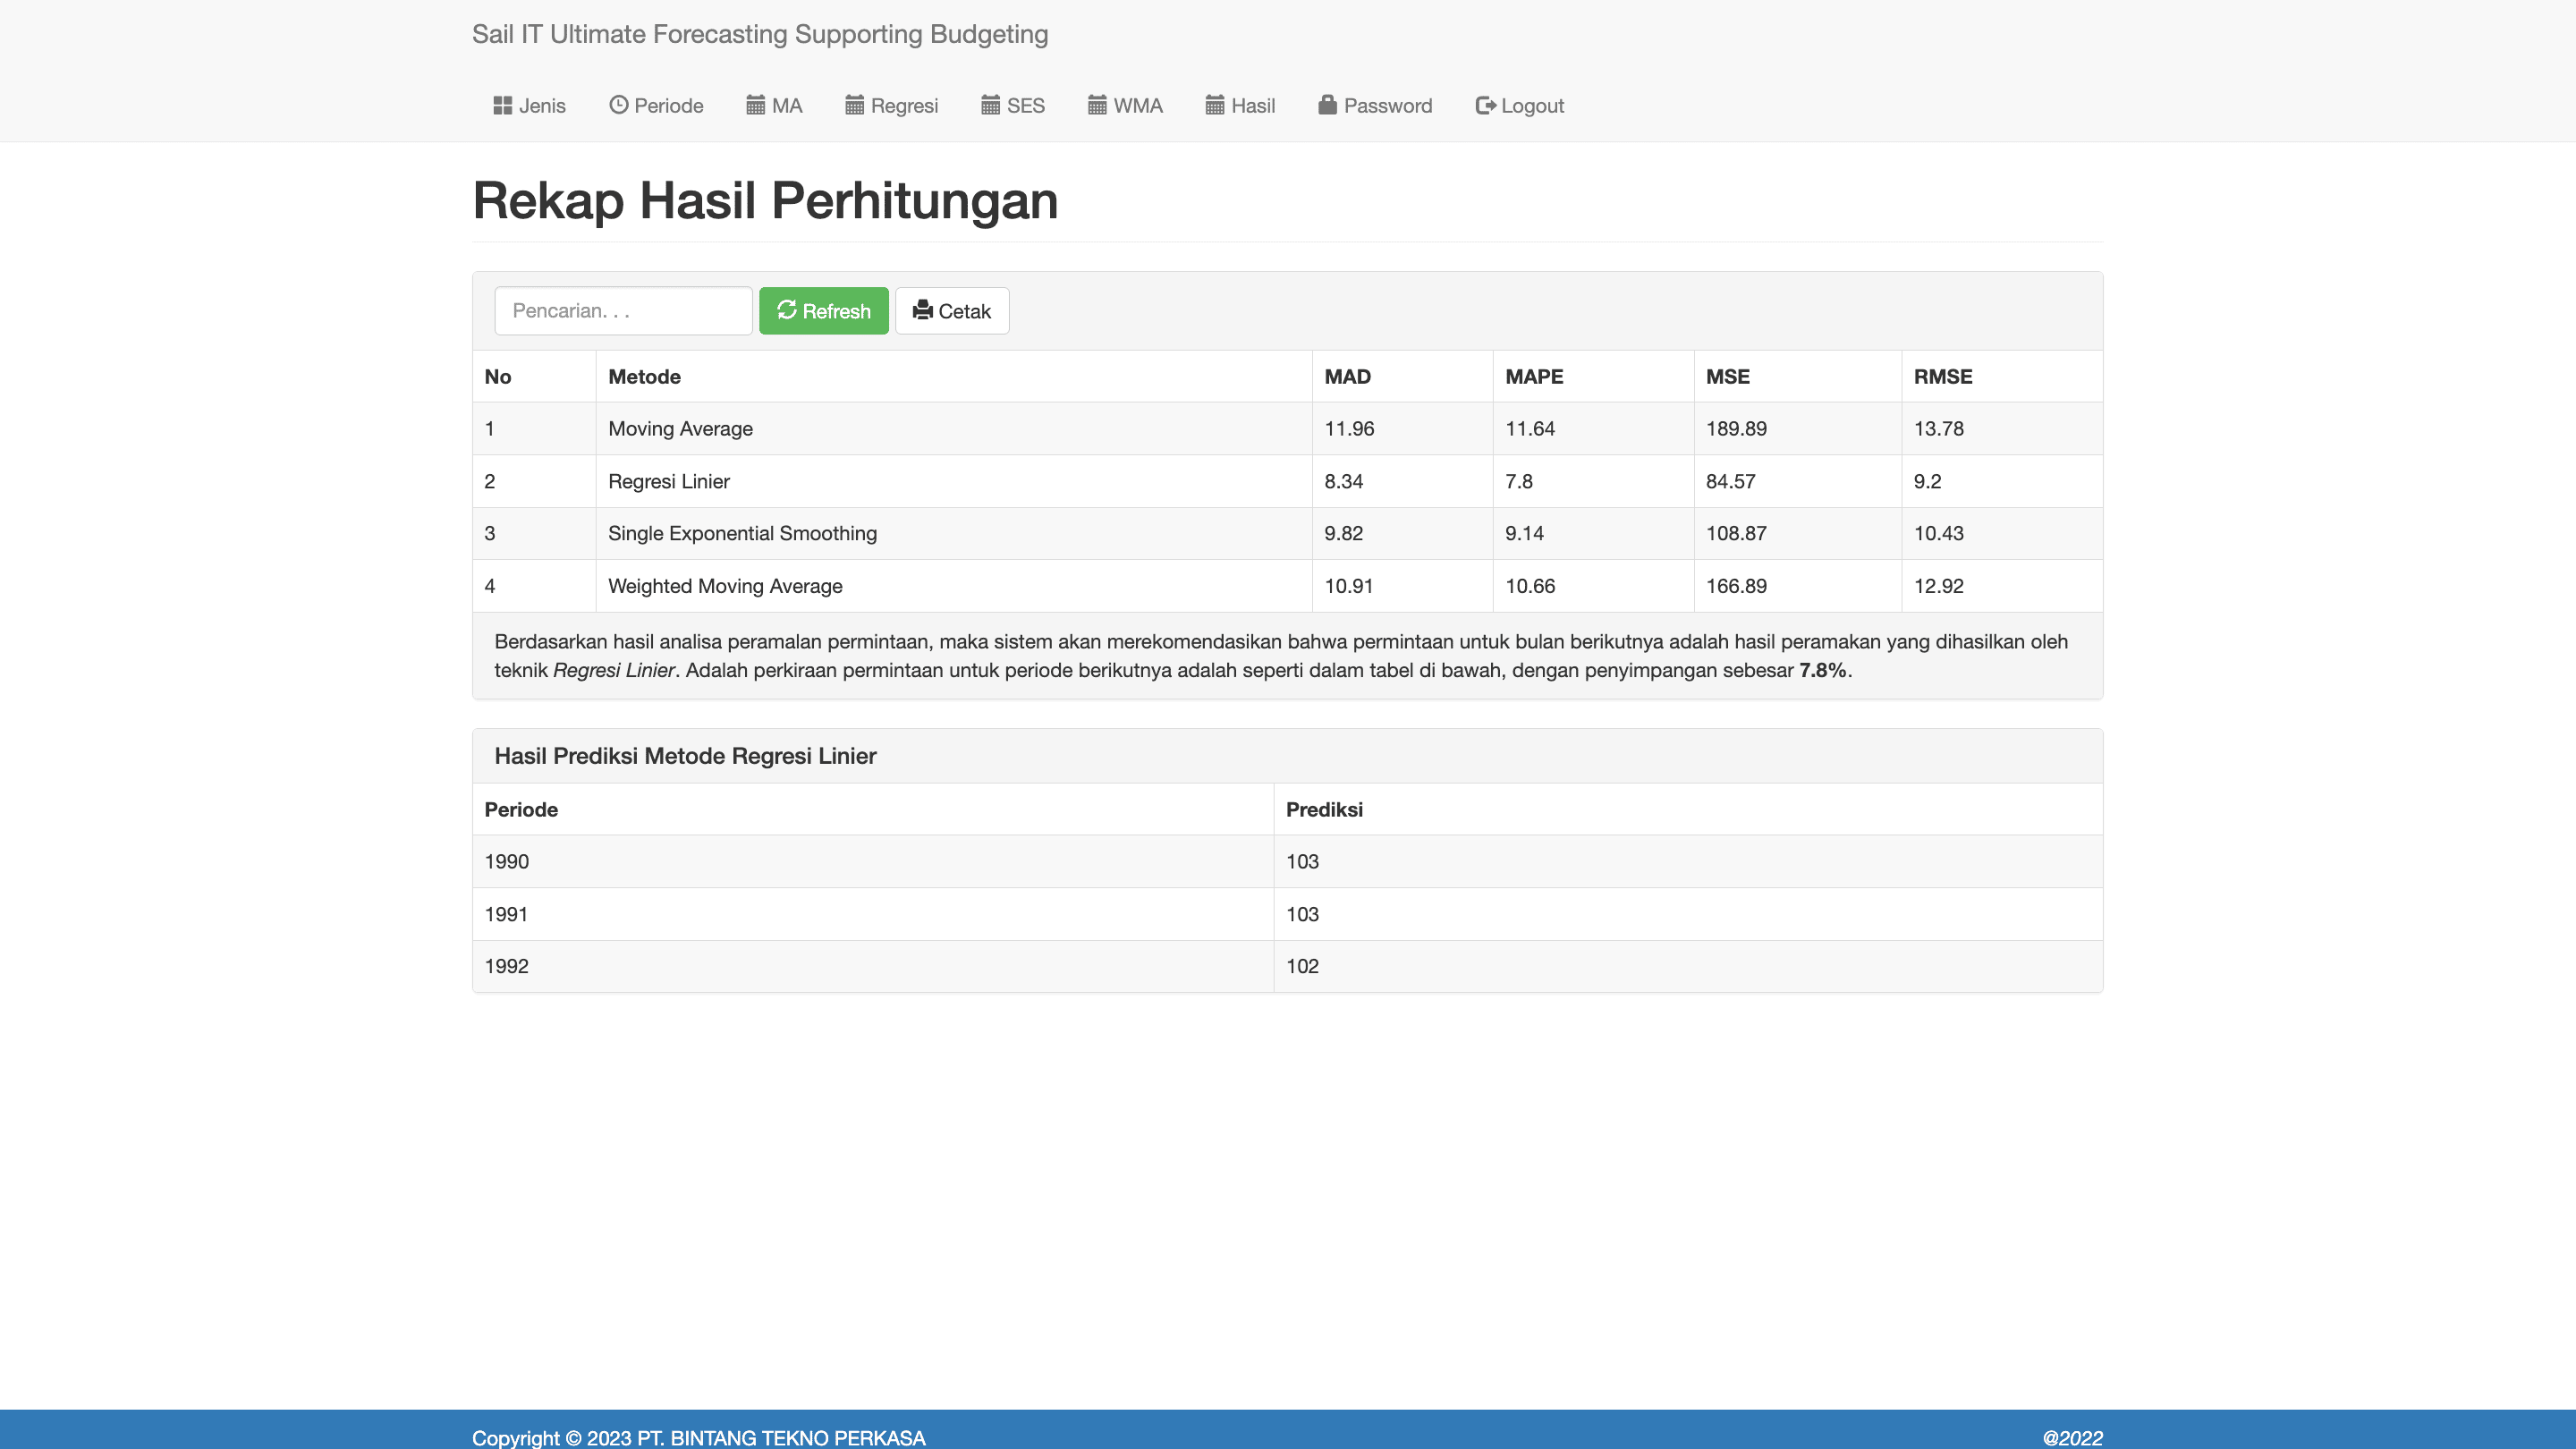Screen dimensions: 2576x1449
Task: Click the refresh arrows icon
Action: (x=787, y=310)
